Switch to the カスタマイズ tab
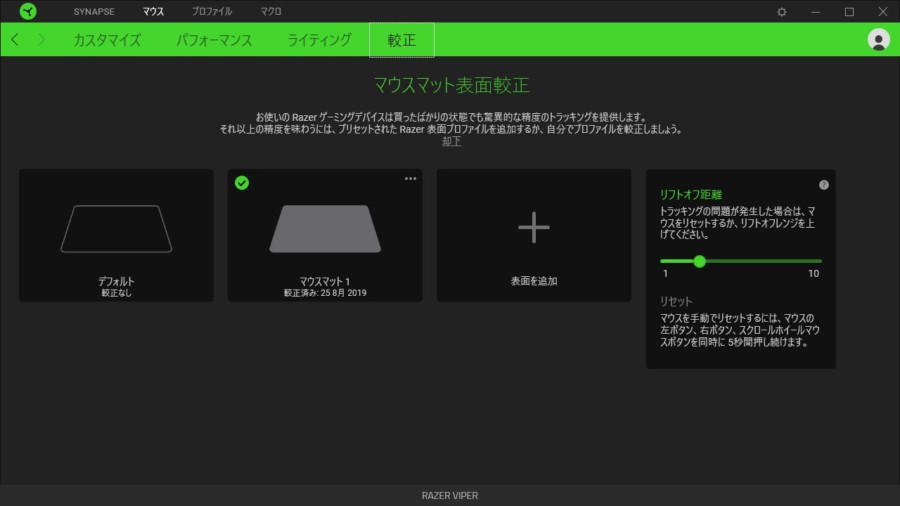The width and height of the screenshot is (900, 506). (x=107, y=40)
